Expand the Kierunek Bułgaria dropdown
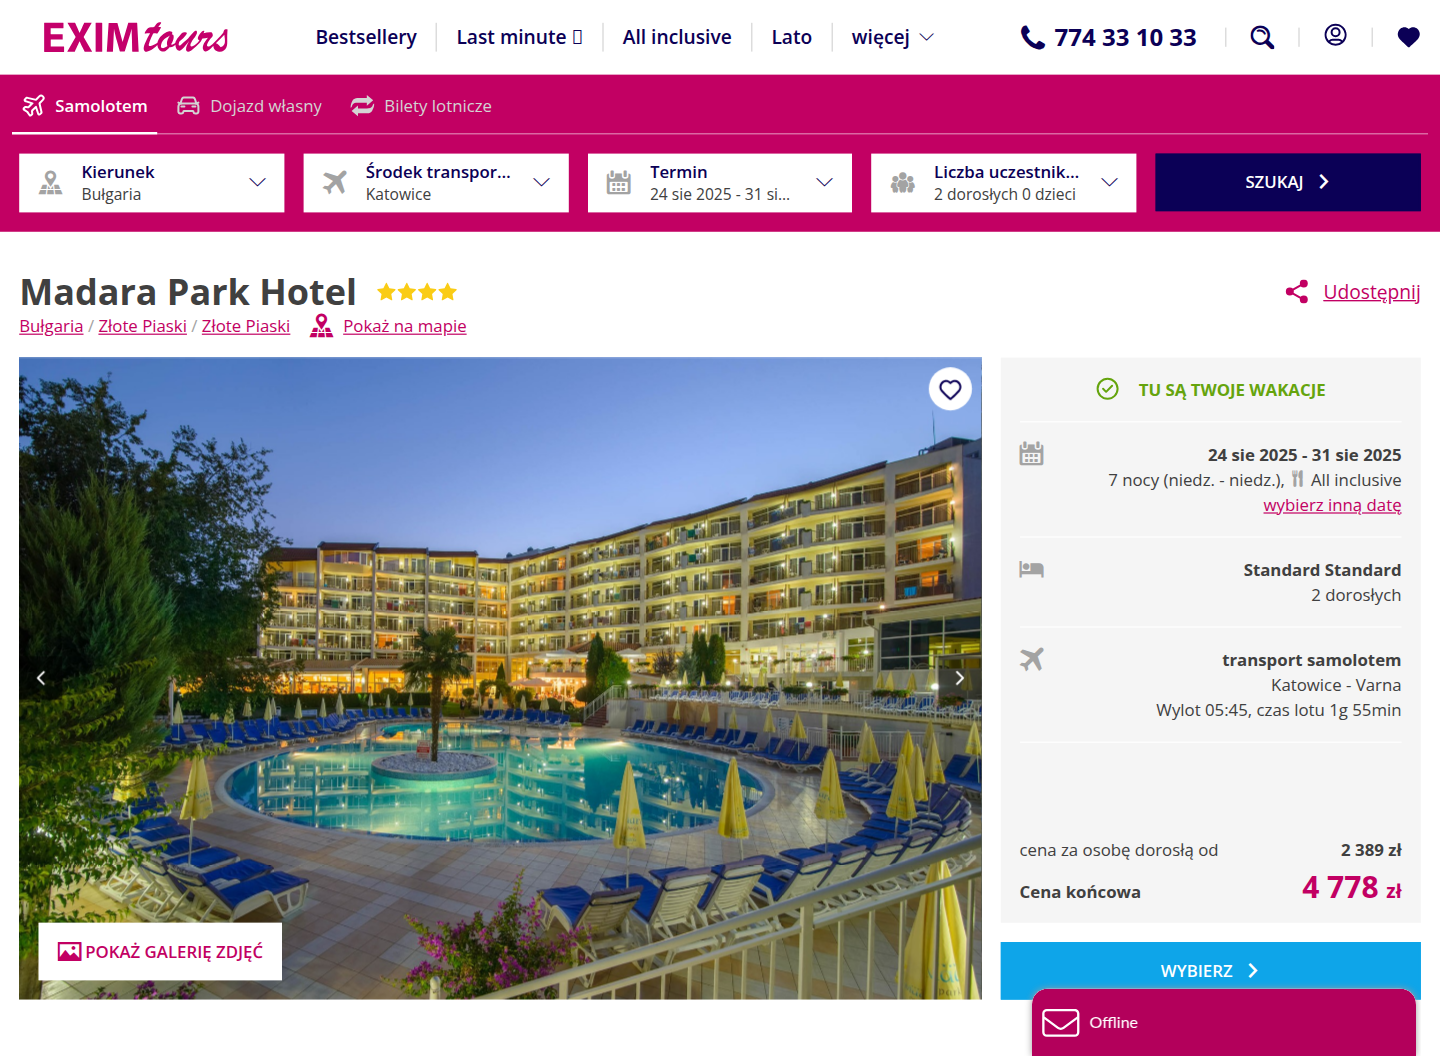Image resolution: width=1440 pixels, height=1056 pixels. coord(152,183)
